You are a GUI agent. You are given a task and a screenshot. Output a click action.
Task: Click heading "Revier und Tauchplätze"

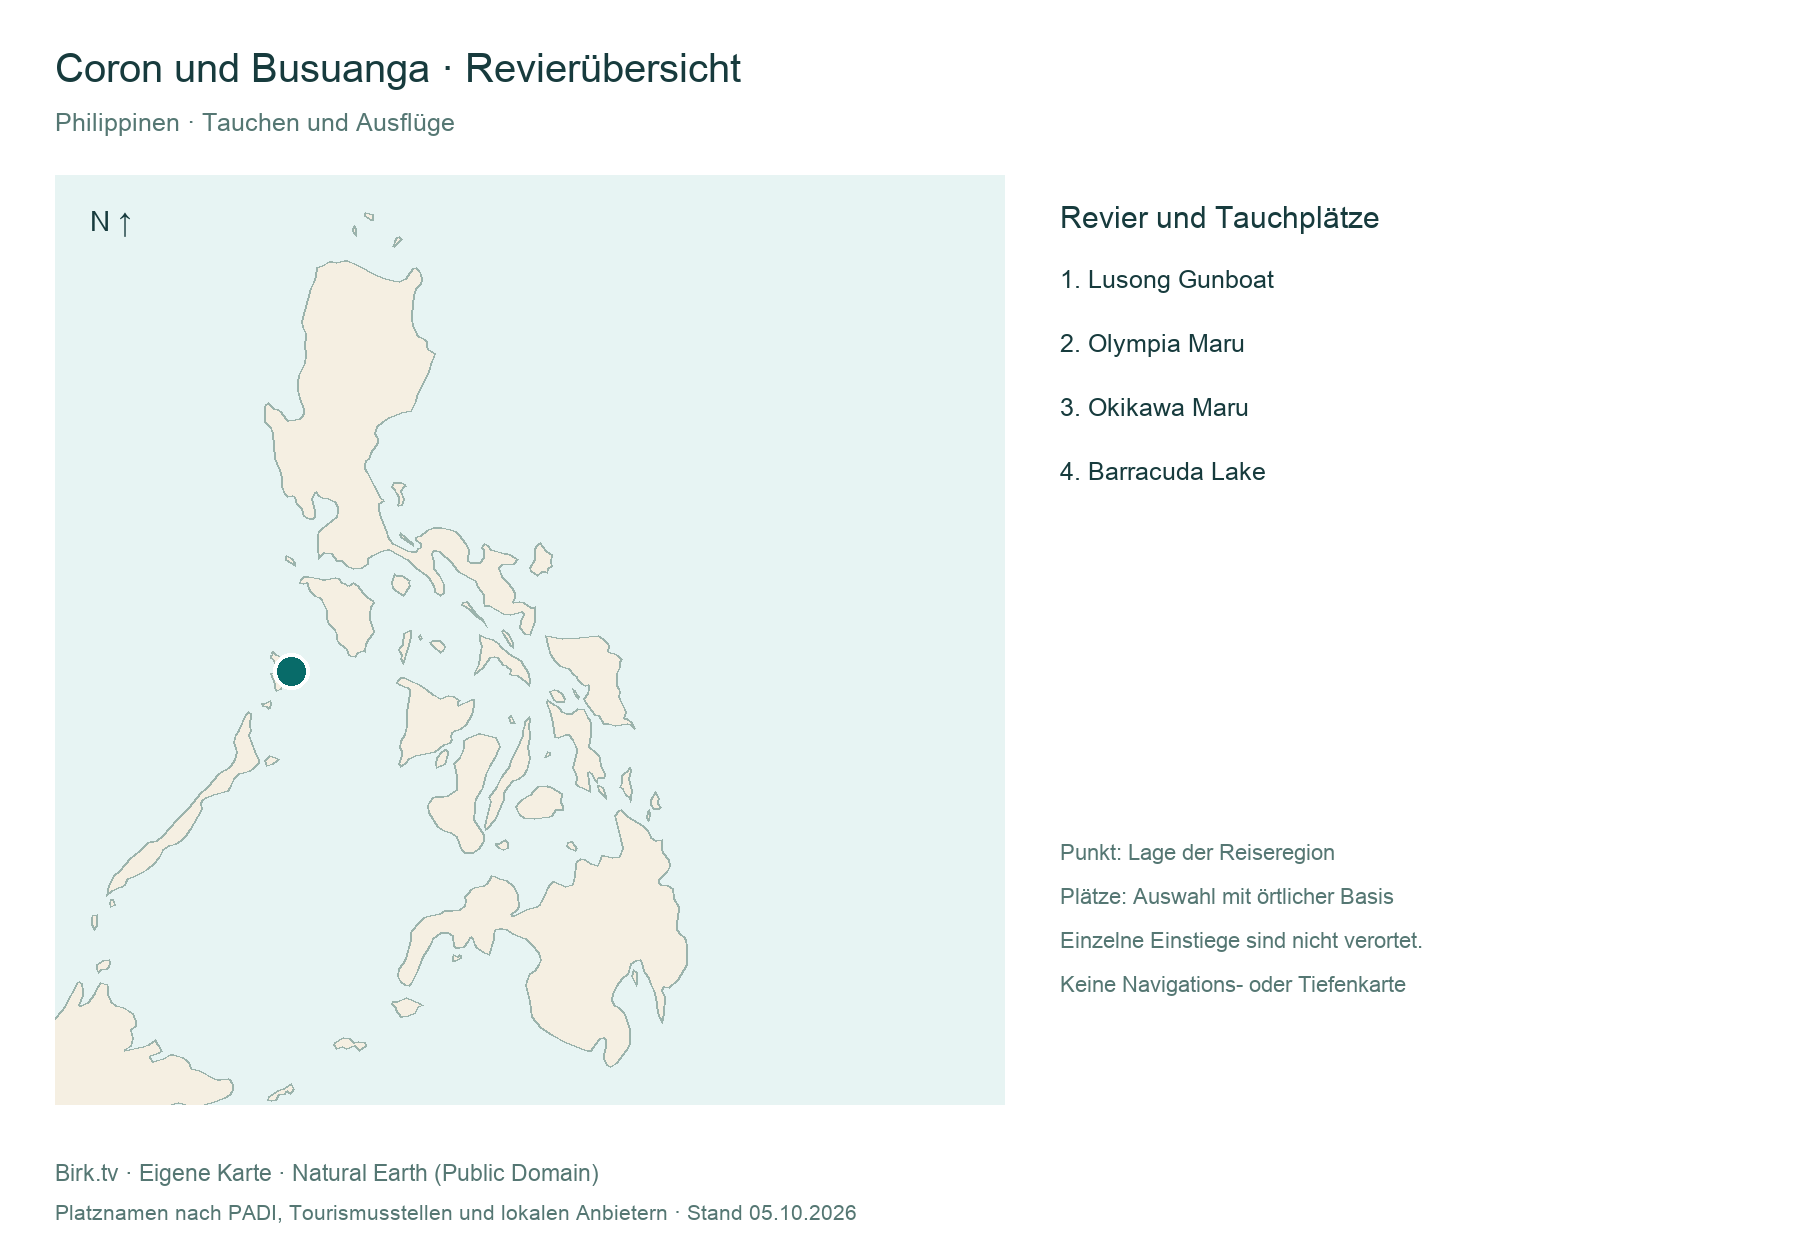[1219, 218]
